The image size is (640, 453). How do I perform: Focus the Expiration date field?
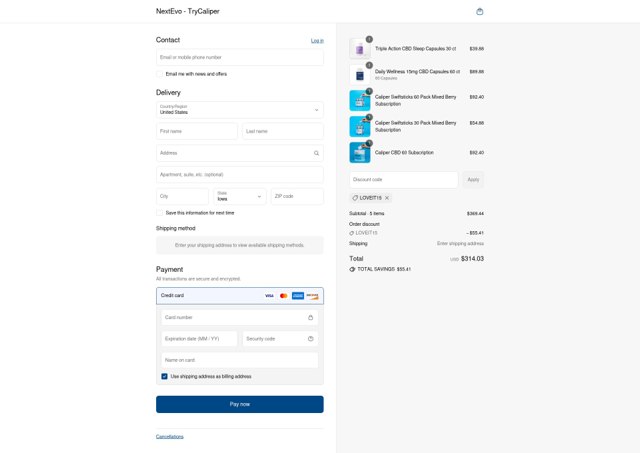tap(199, 339)
